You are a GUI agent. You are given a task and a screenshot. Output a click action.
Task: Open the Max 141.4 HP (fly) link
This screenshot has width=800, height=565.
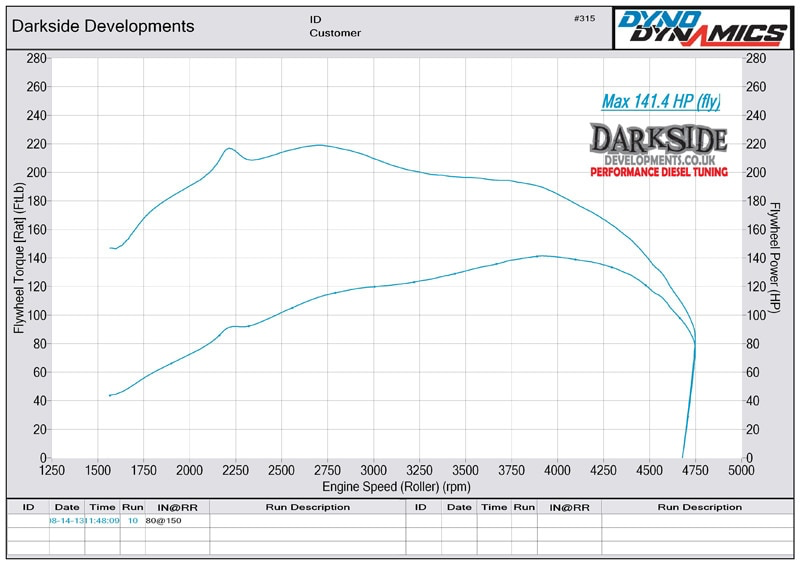tap(661, 101)
